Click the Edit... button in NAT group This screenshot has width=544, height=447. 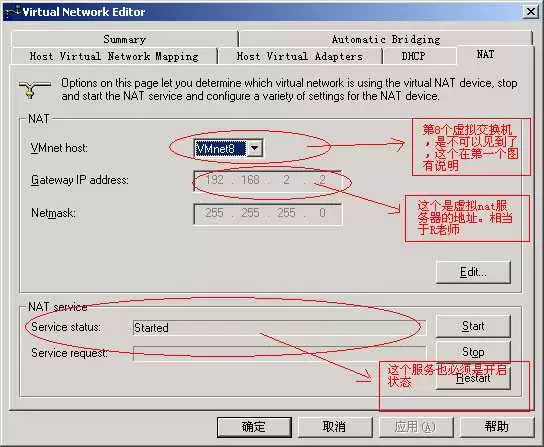[x=473, y=272]
